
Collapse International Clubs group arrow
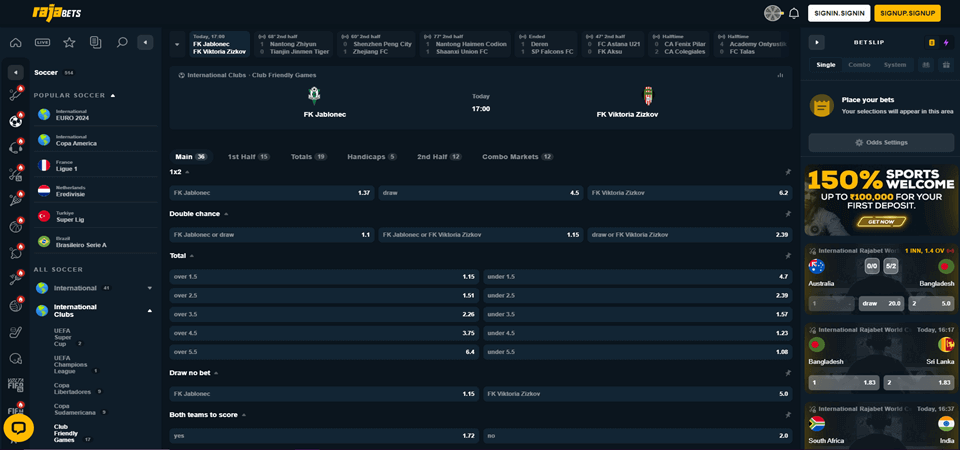[x=149, y=311]
